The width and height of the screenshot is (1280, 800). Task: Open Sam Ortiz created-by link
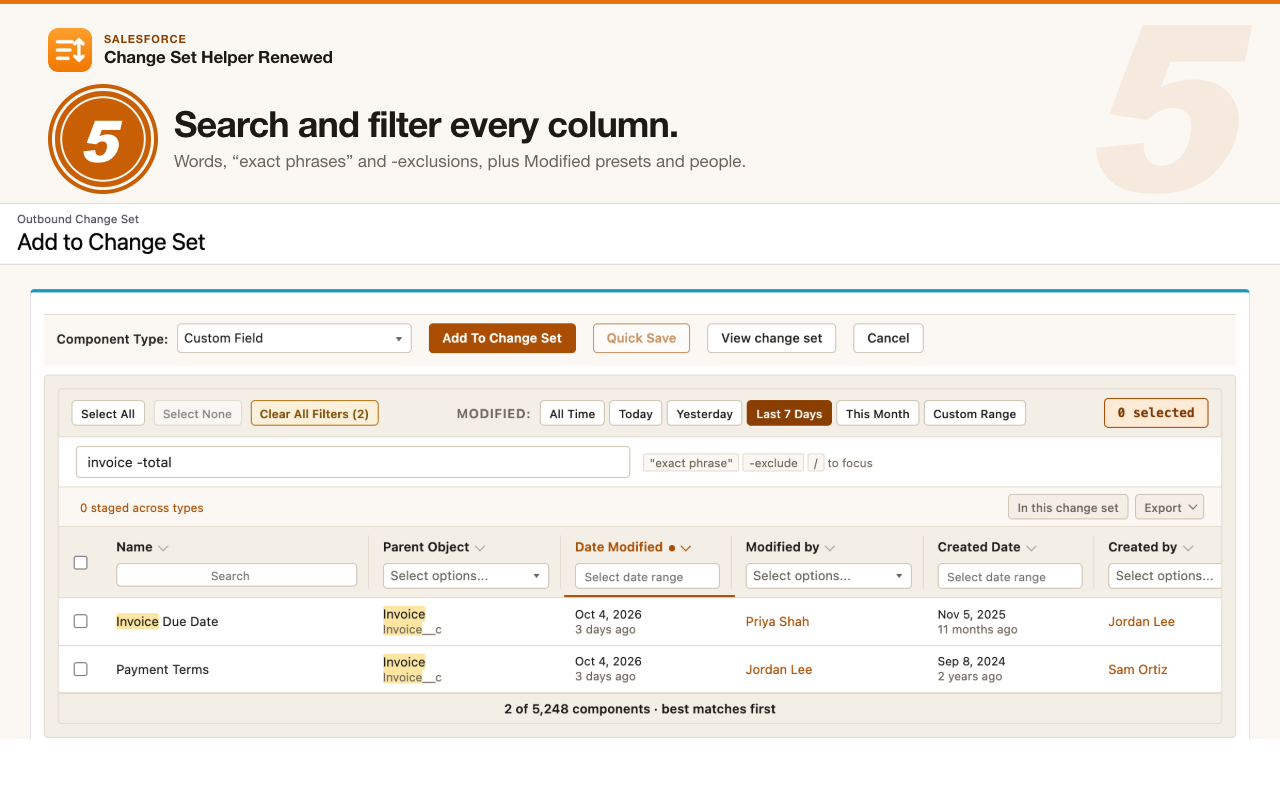pyautogui.click(x=1138, y=669)
